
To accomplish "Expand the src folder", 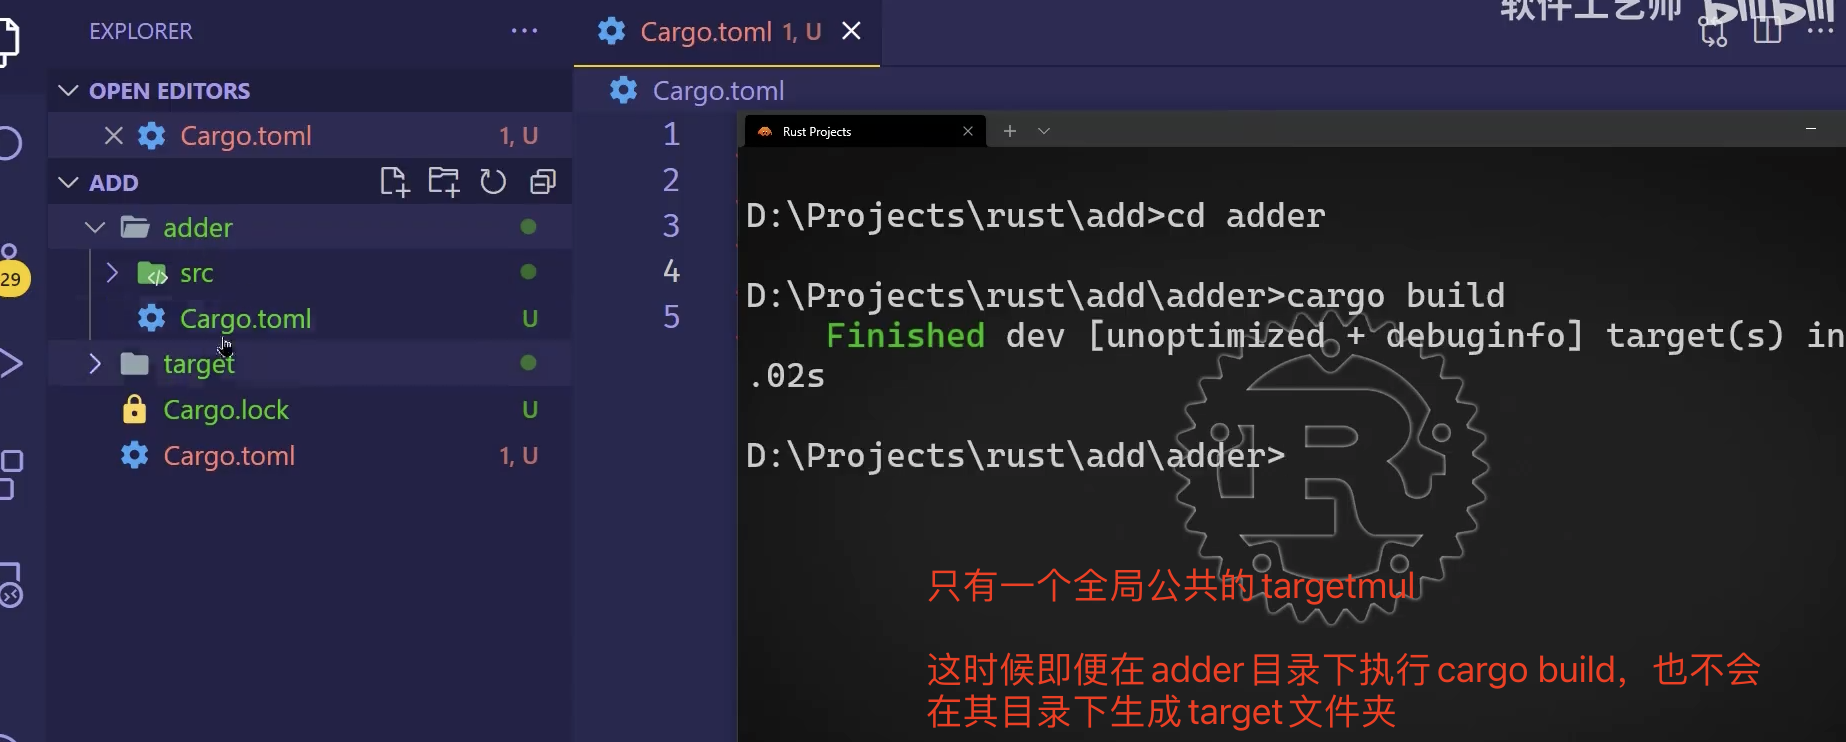I will pyautogui.click(x=112, y=273).
